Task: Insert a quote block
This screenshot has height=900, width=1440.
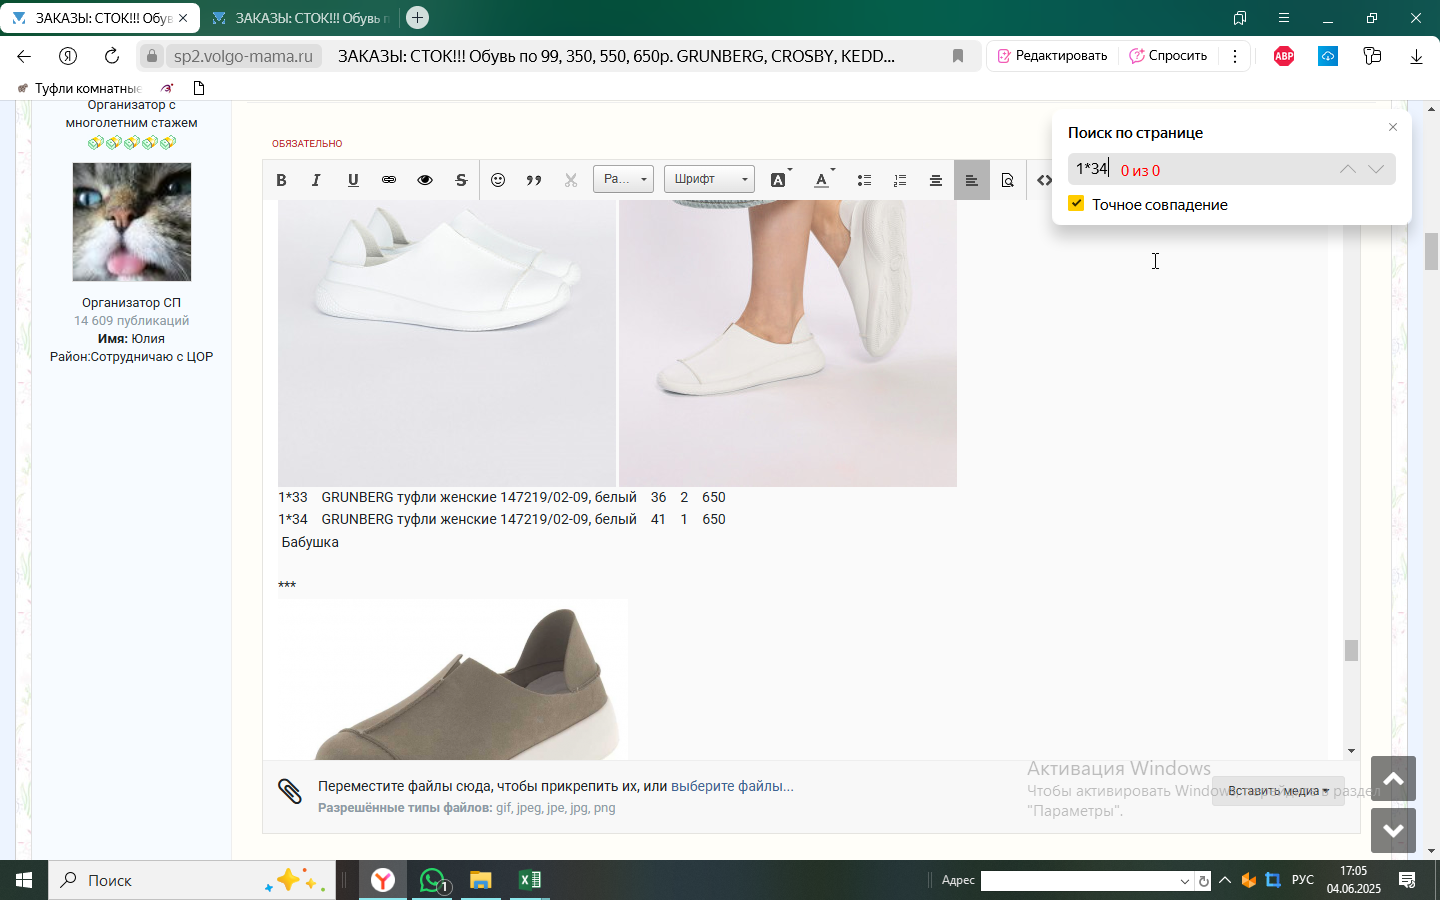Action: (x=534, y=180)
